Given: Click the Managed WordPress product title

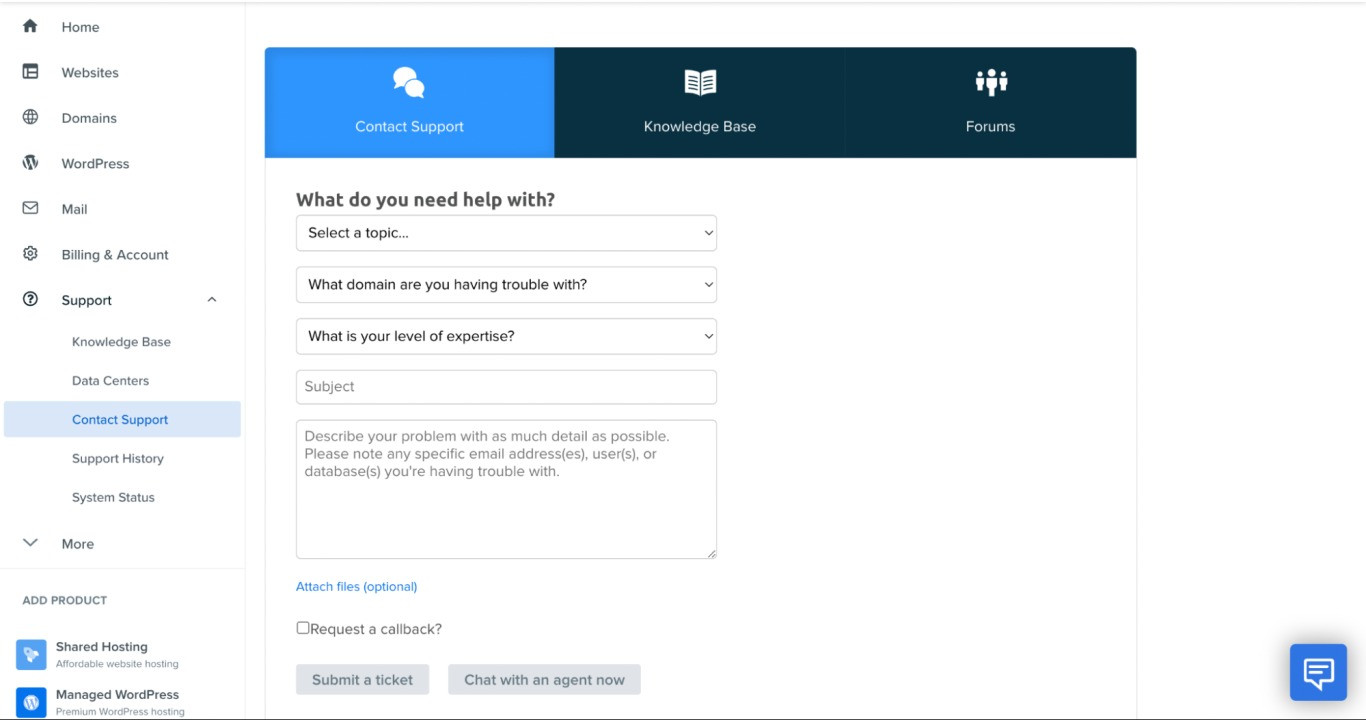Looking at the screenshot, I should 118,694.
